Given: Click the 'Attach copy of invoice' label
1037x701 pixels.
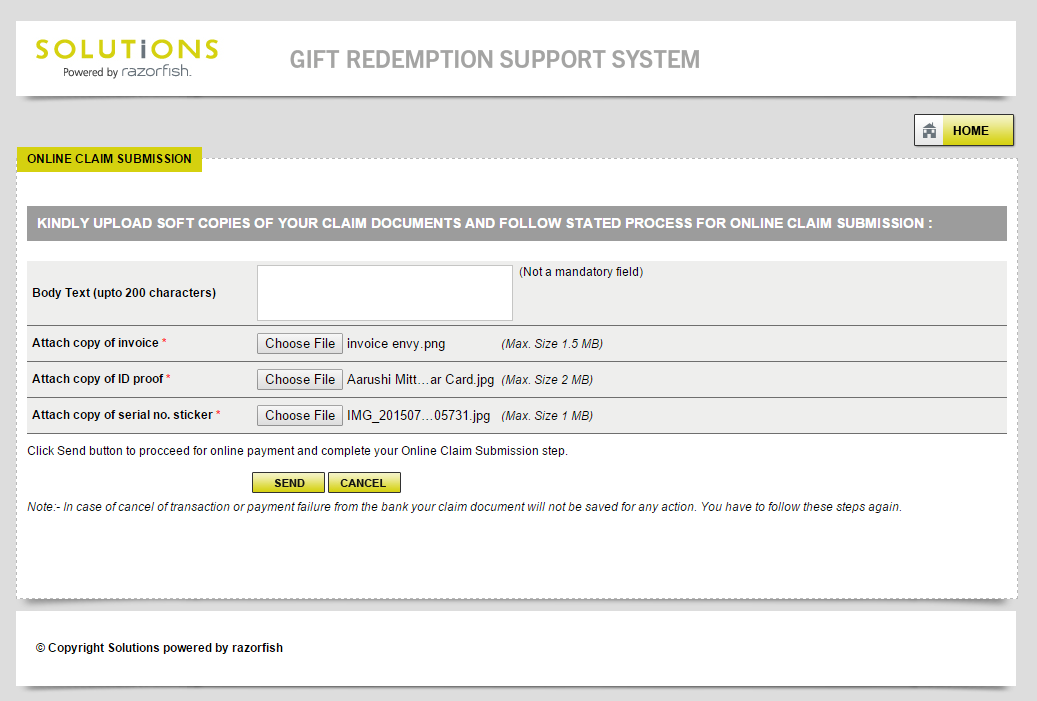Looking at the screenshot, I should click(x=96, y=343).
